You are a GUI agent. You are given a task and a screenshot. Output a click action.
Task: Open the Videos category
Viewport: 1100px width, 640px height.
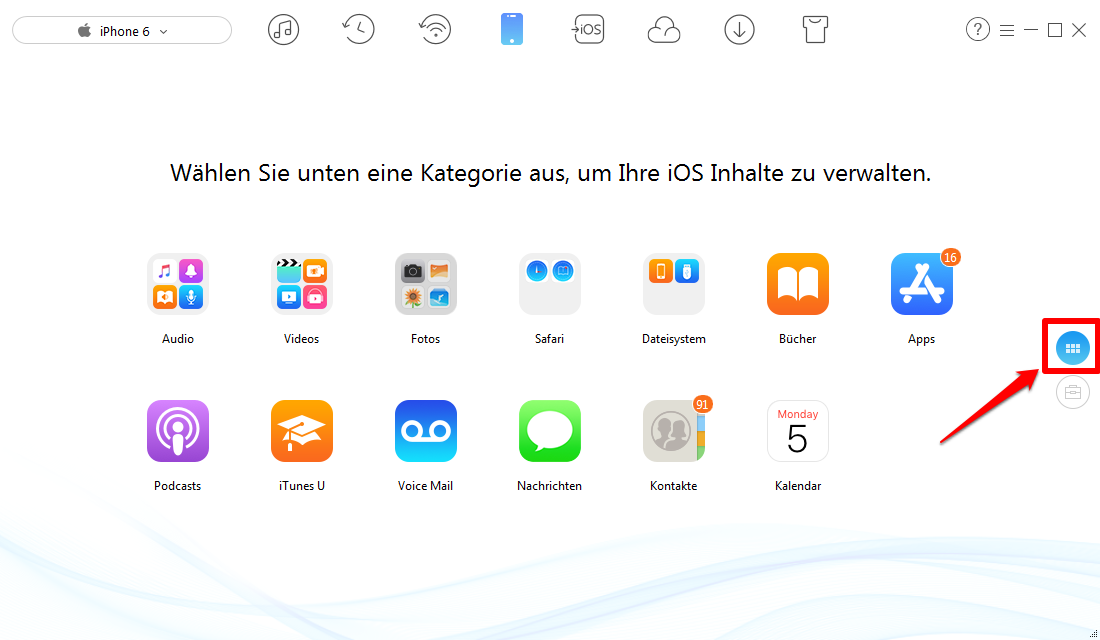[x=302, y=284]
